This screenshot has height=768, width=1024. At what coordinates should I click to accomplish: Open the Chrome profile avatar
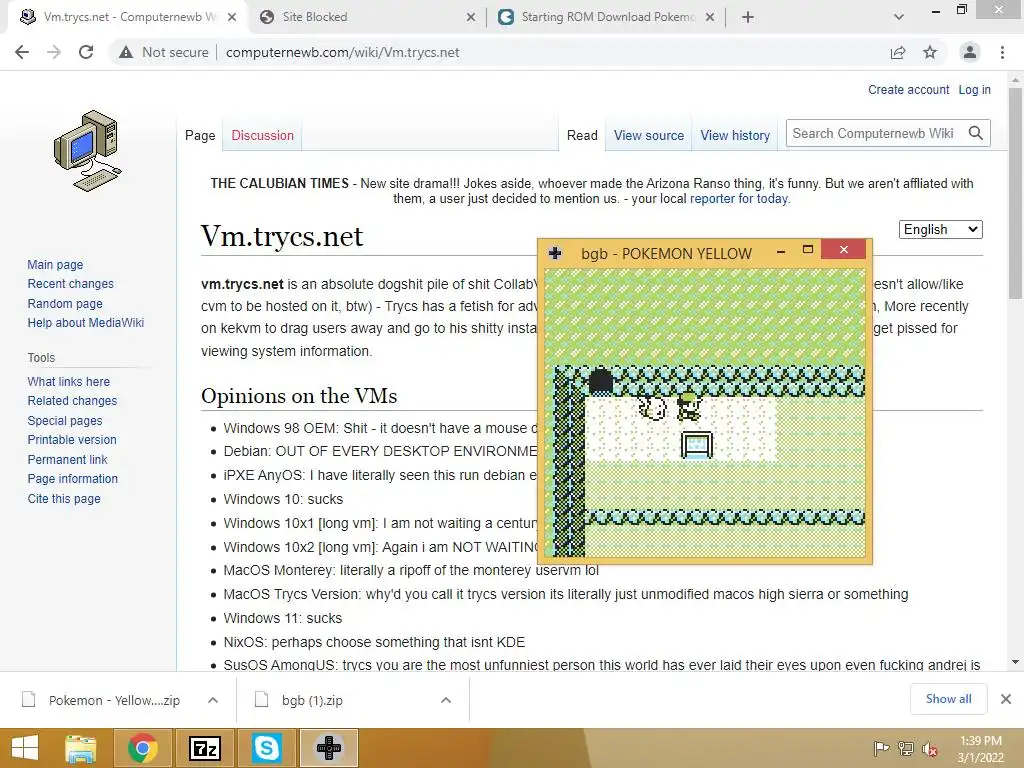[x=970, y=52]
